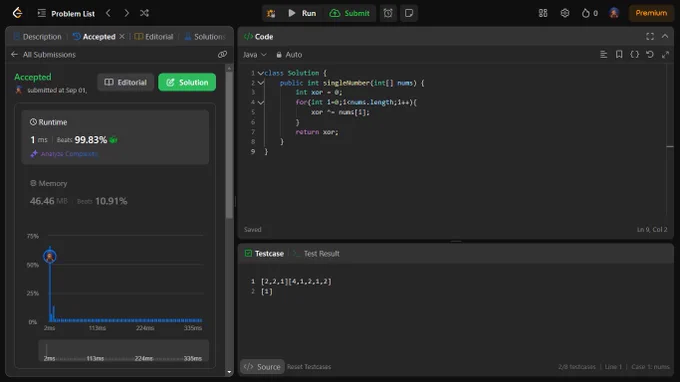Viewport: 680px width, 382px height.
Task: Copy submission link icon
Action: point(222,55)
